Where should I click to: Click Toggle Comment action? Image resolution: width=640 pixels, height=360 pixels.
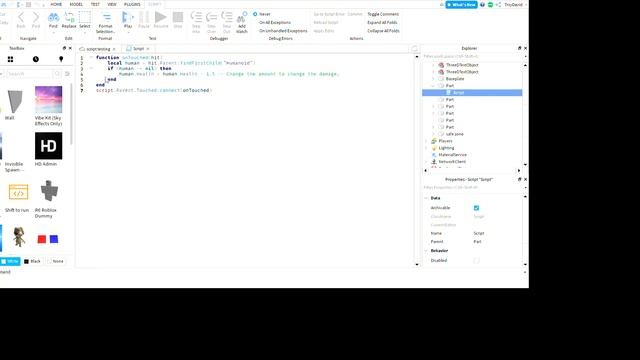click(383, 14)
